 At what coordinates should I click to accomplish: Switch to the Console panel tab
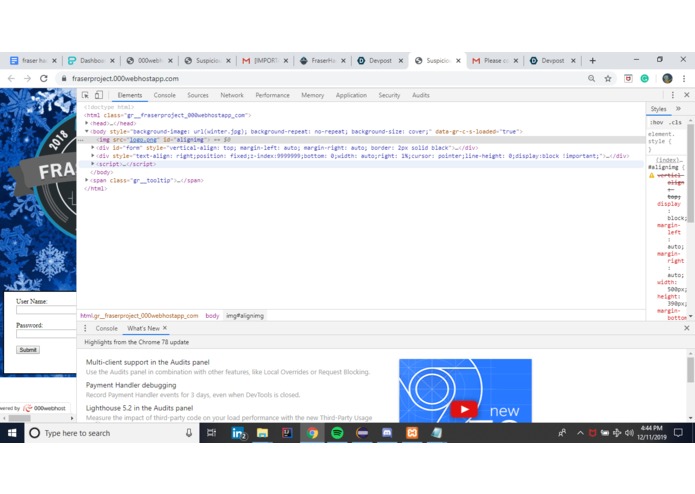(x=164, y=95)
